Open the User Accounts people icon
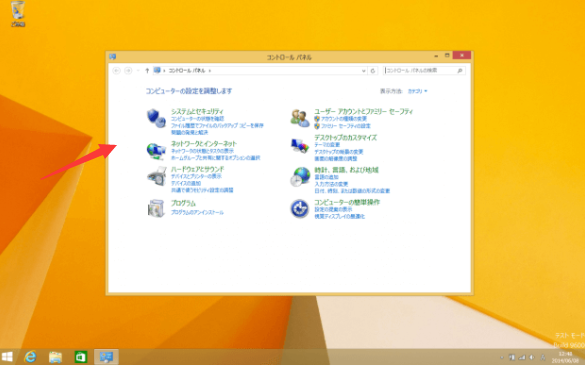Image resolution: width=585 pixels, height=366 pixels. [300, 118]
